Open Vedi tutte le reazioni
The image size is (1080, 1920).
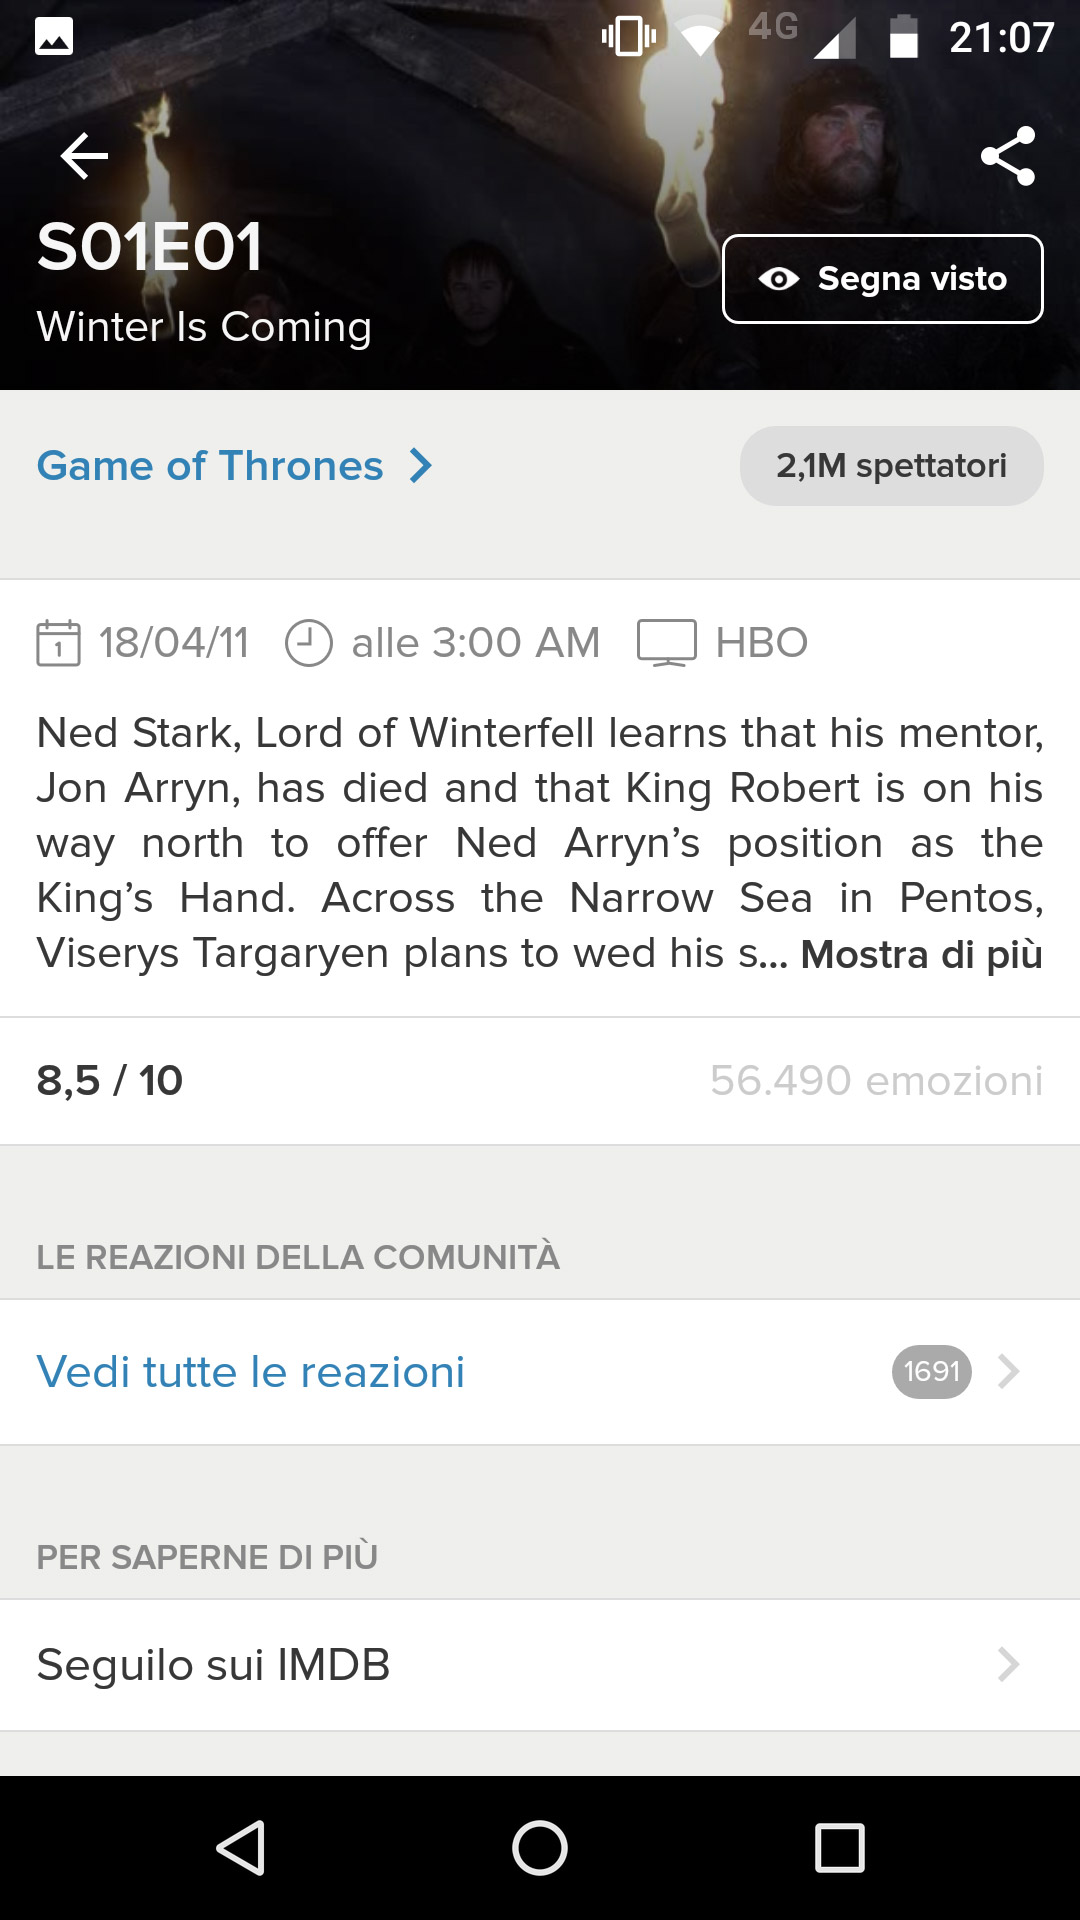(251, 1372)
